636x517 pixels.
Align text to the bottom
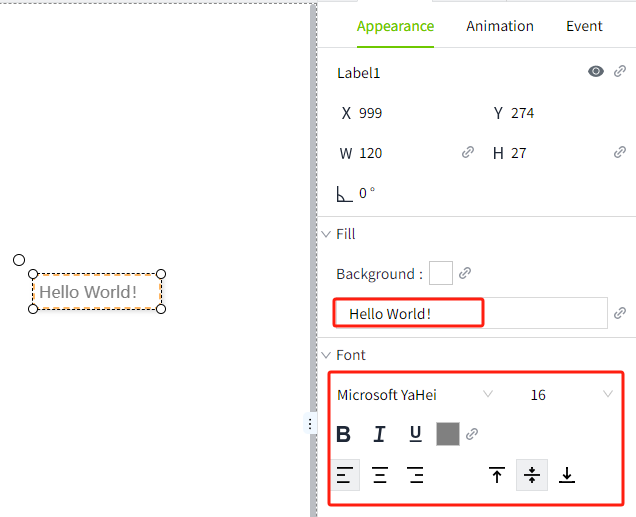pos(567,476)
